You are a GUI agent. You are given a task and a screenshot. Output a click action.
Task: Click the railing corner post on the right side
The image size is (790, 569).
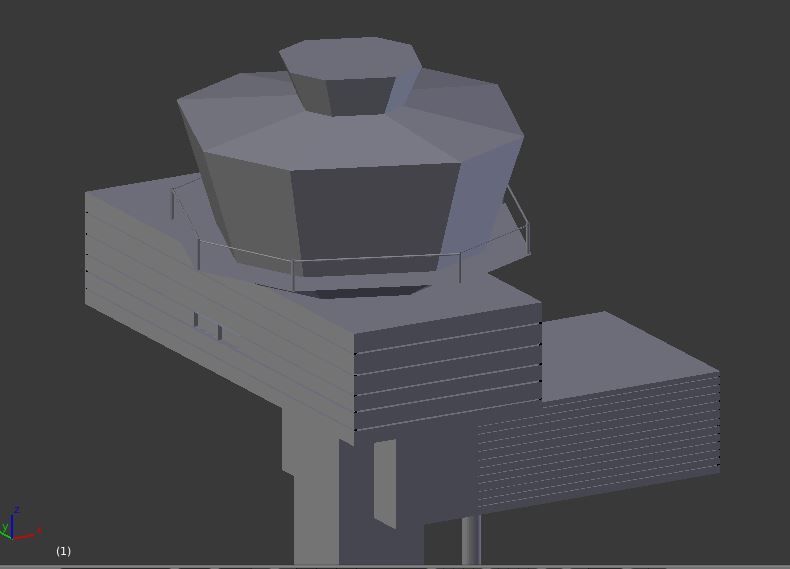point(526,236)
